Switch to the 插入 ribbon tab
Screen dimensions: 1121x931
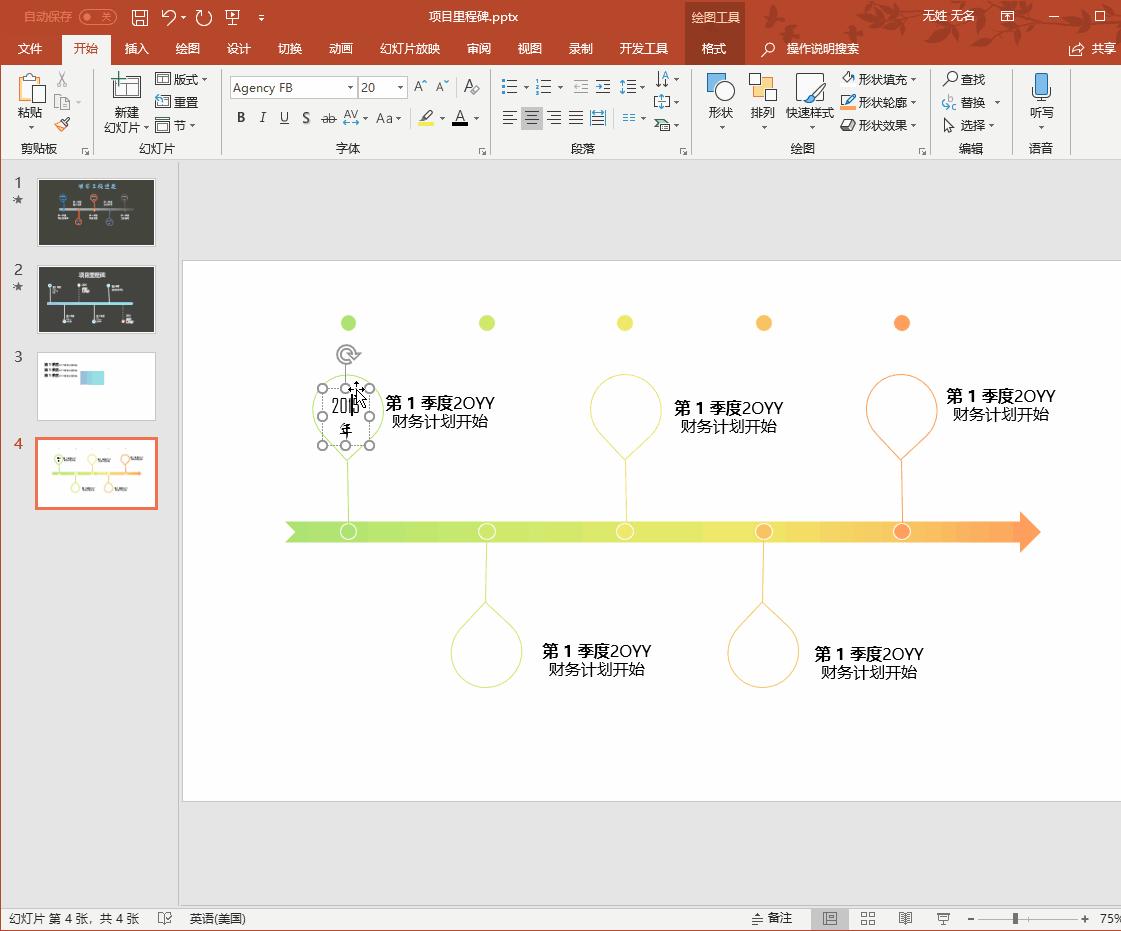tap(136, 48)
